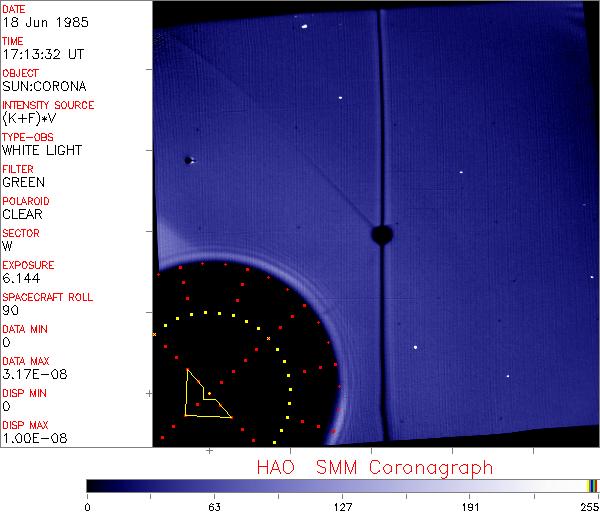
Task: Click the 191 label under the colorbar
Action: click(x=469, y=504)
